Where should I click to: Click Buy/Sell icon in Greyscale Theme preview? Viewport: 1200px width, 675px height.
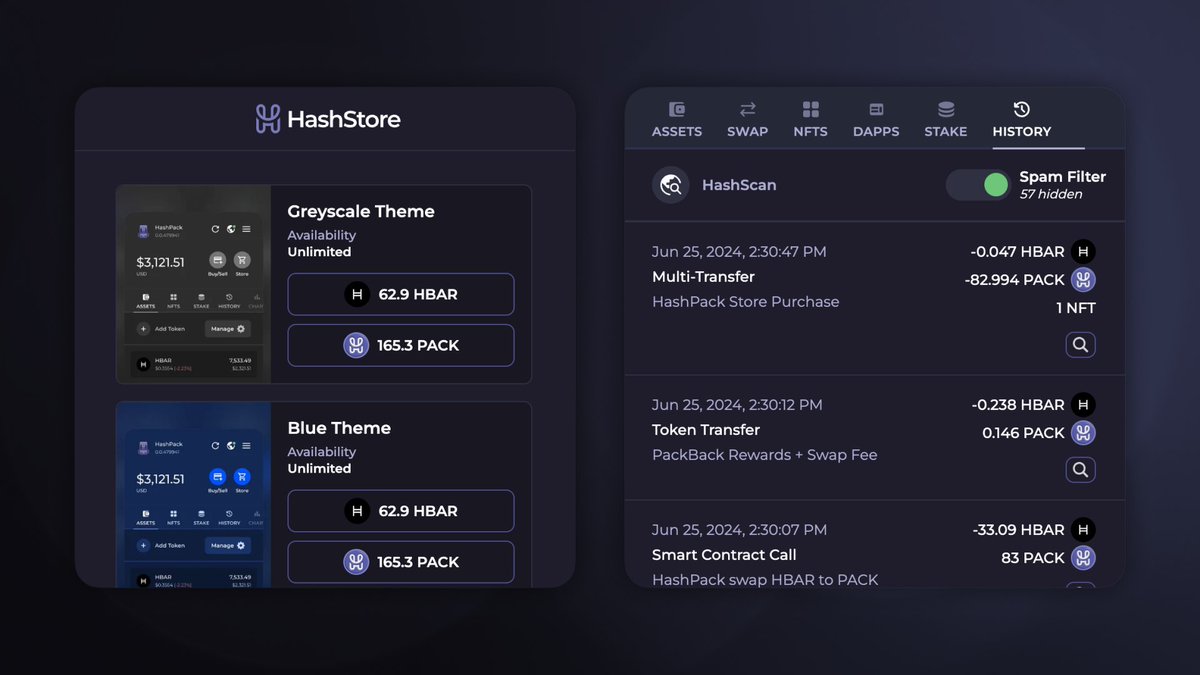tap(217, 261)
